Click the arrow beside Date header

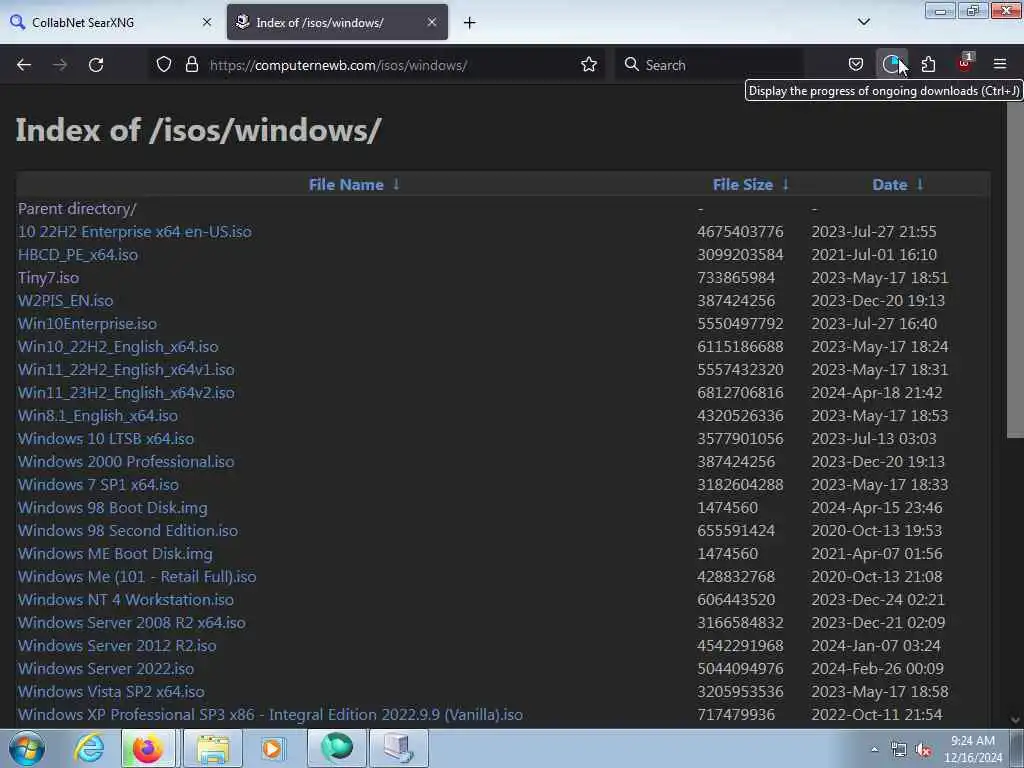point(920,184)
